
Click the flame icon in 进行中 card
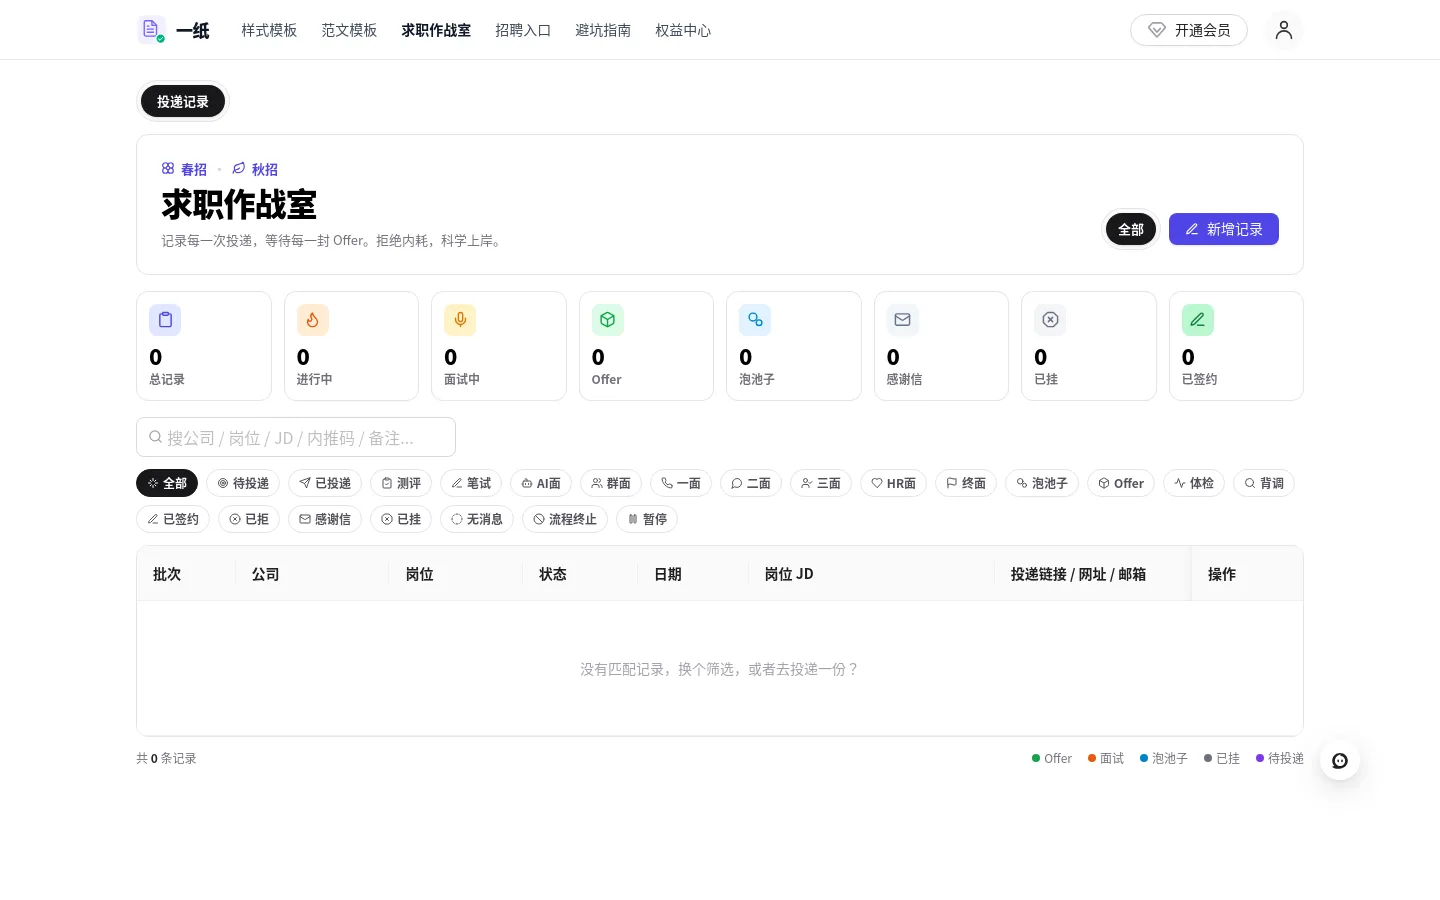pos(313,320)
